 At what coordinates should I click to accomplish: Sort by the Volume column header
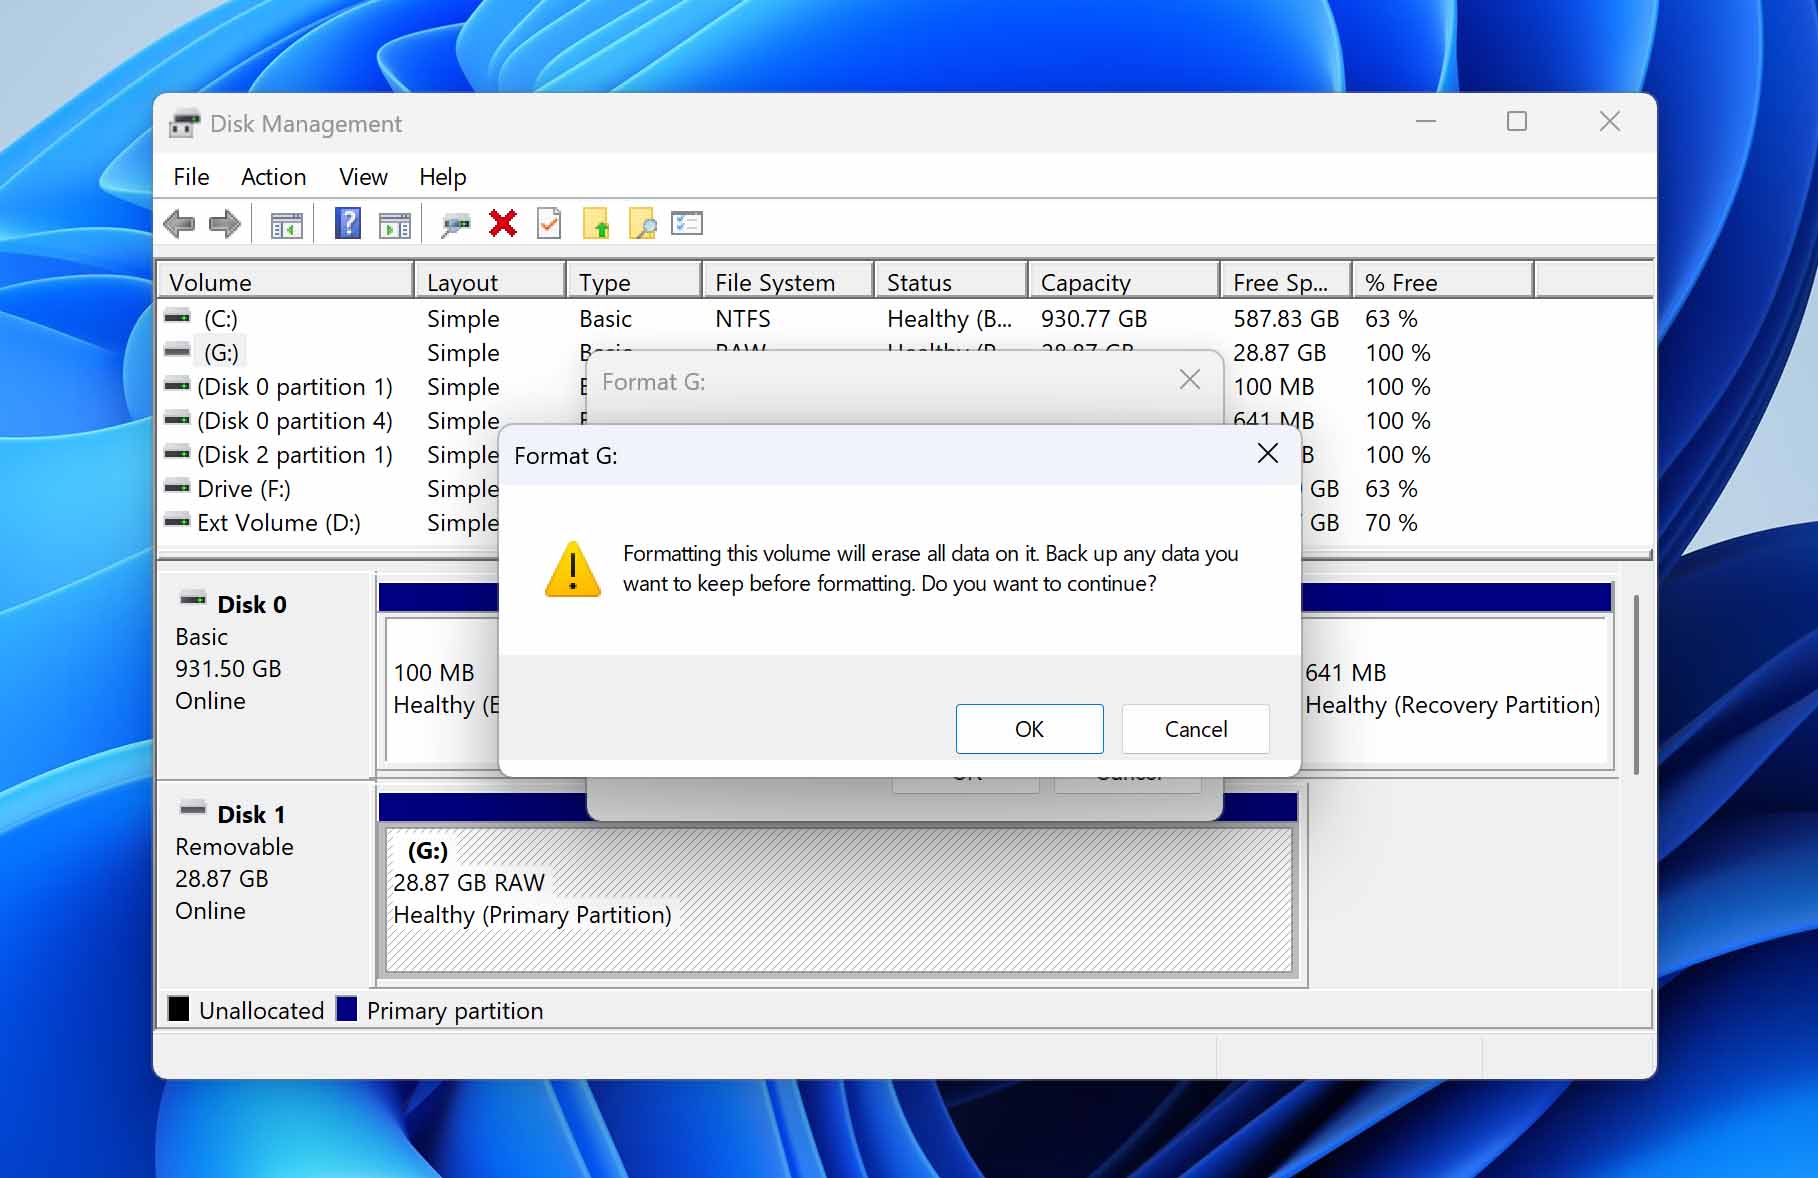[286, 282]
